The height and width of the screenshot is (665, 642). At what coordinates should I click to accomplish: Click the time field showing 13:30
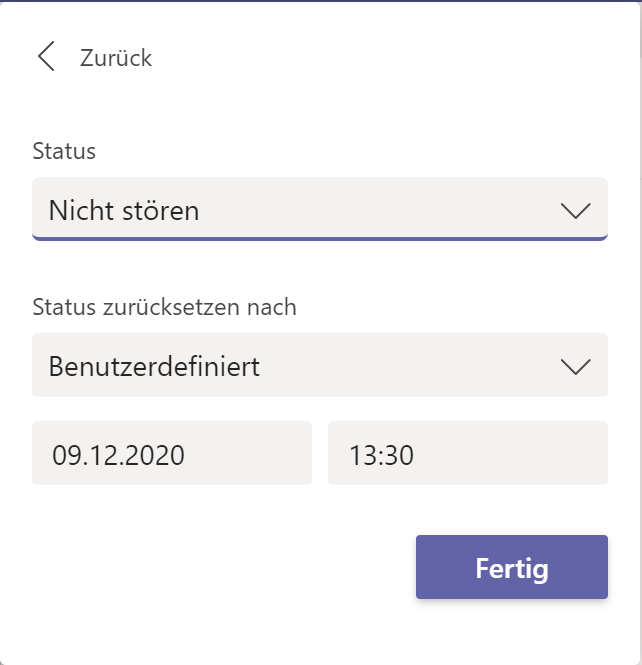pos(468,453)
